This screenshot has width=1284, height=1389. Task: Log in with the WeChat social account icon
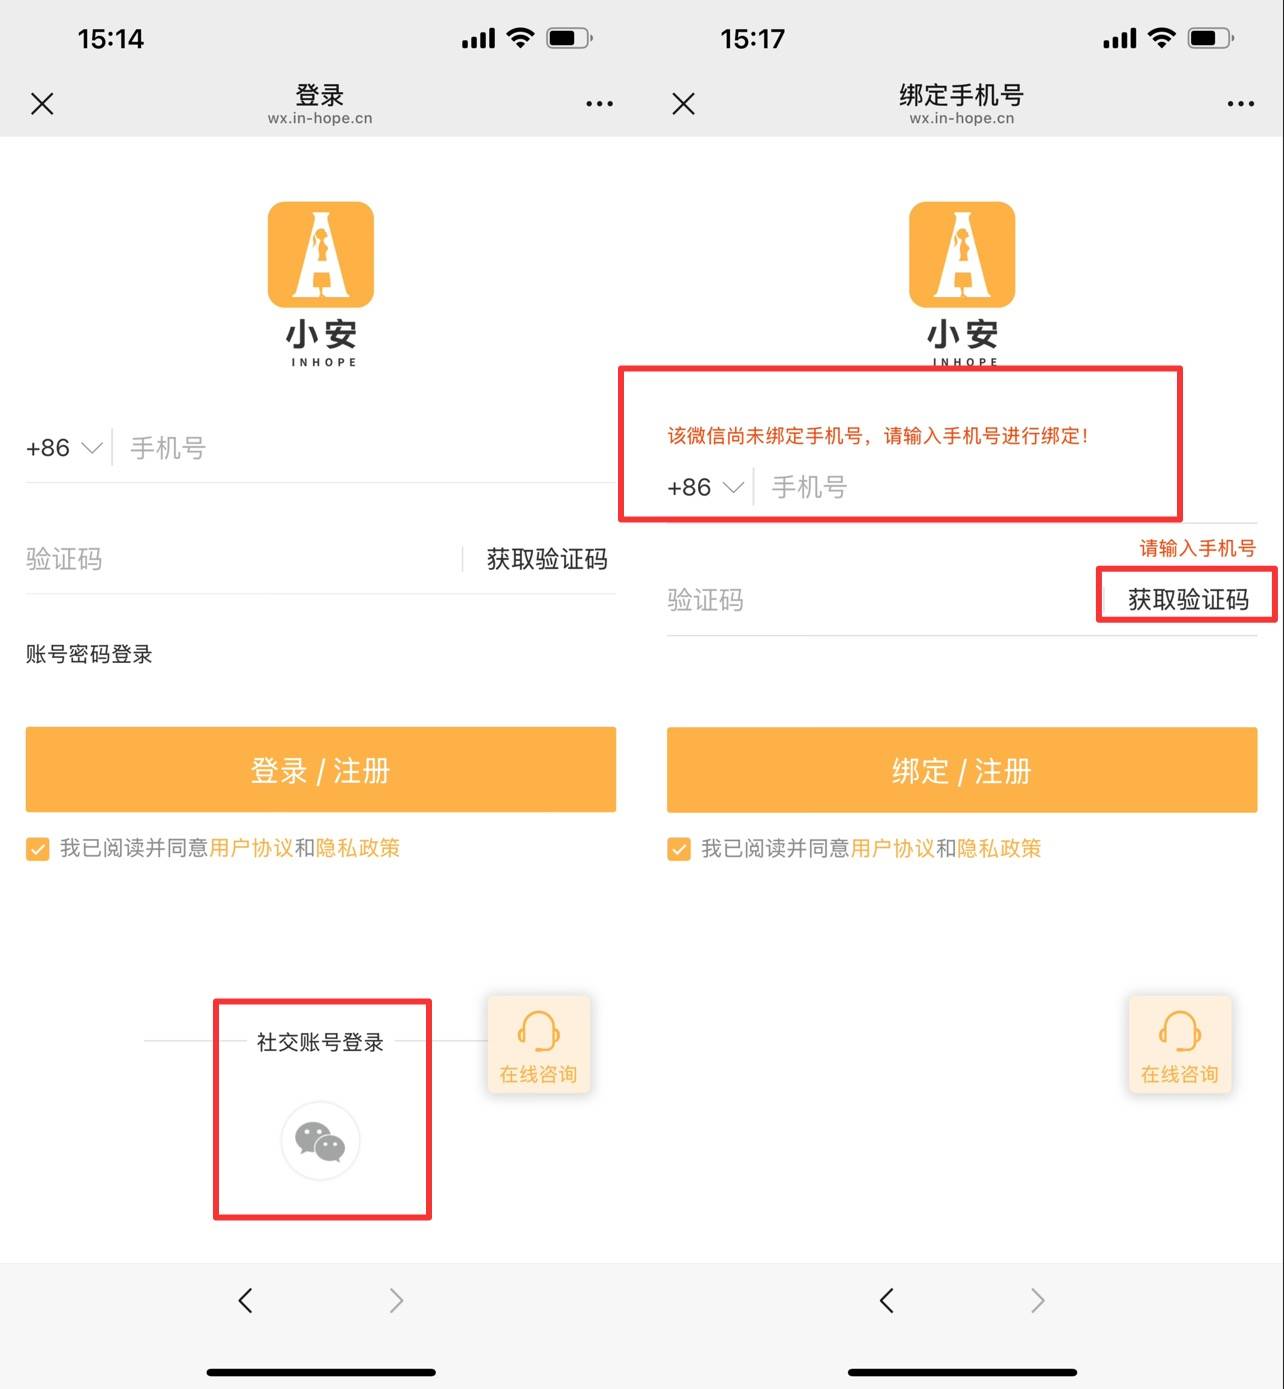click(320, 1141)
